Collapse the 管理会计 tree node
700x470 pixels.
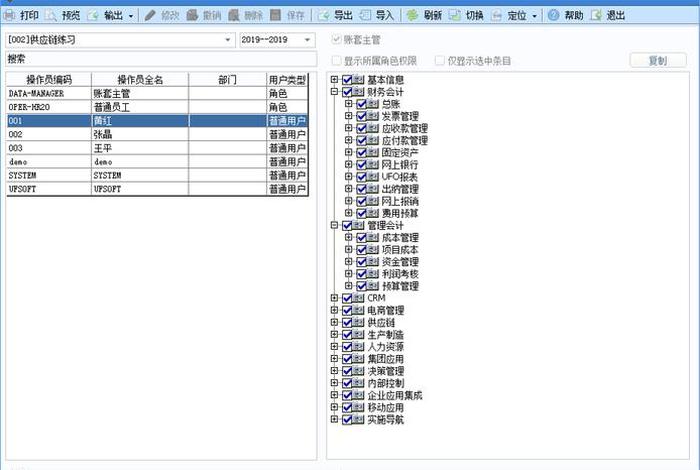tap(334, 225)
